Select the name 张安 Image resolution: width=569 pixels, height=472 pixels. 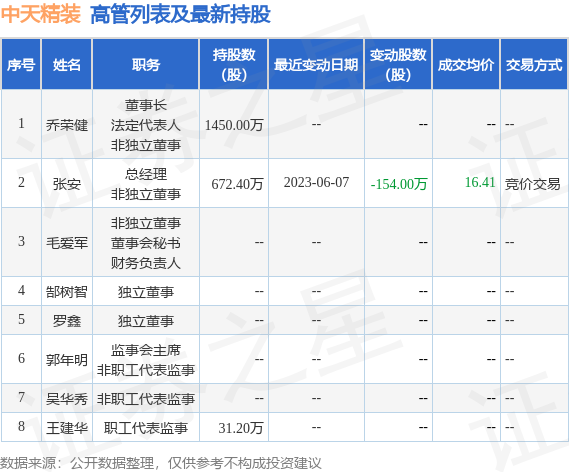click(x=67, y=184)
